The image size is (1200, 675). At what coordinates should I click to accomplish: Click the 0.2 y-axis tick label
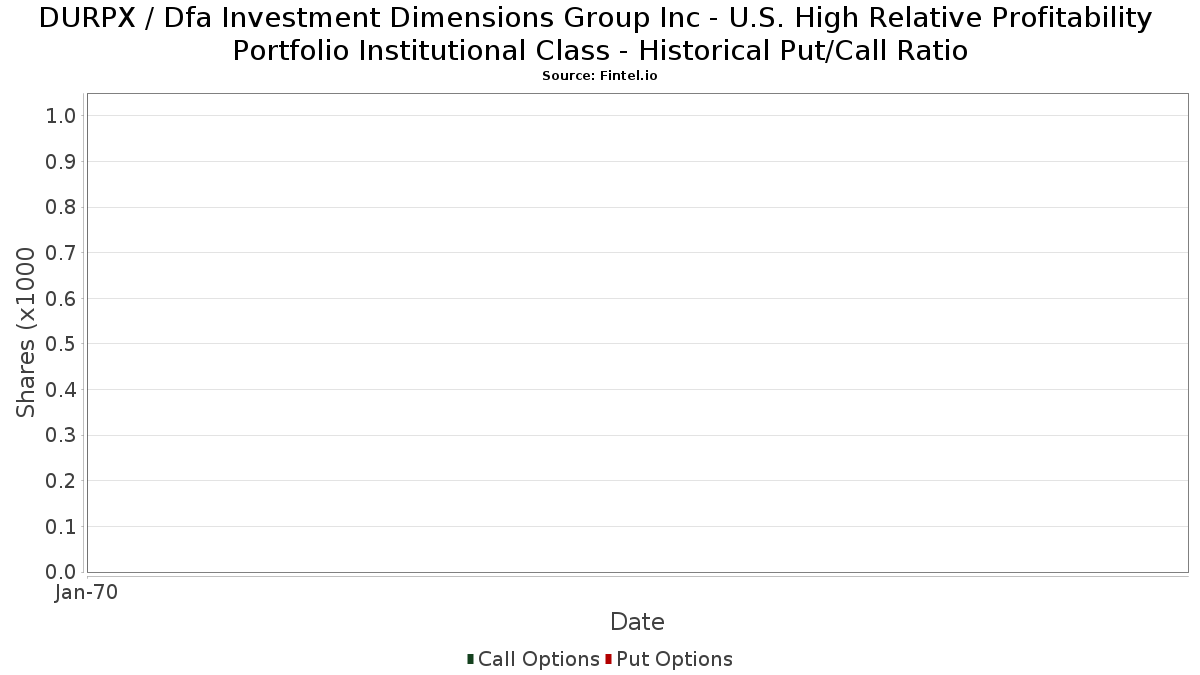tap(61, 481)
